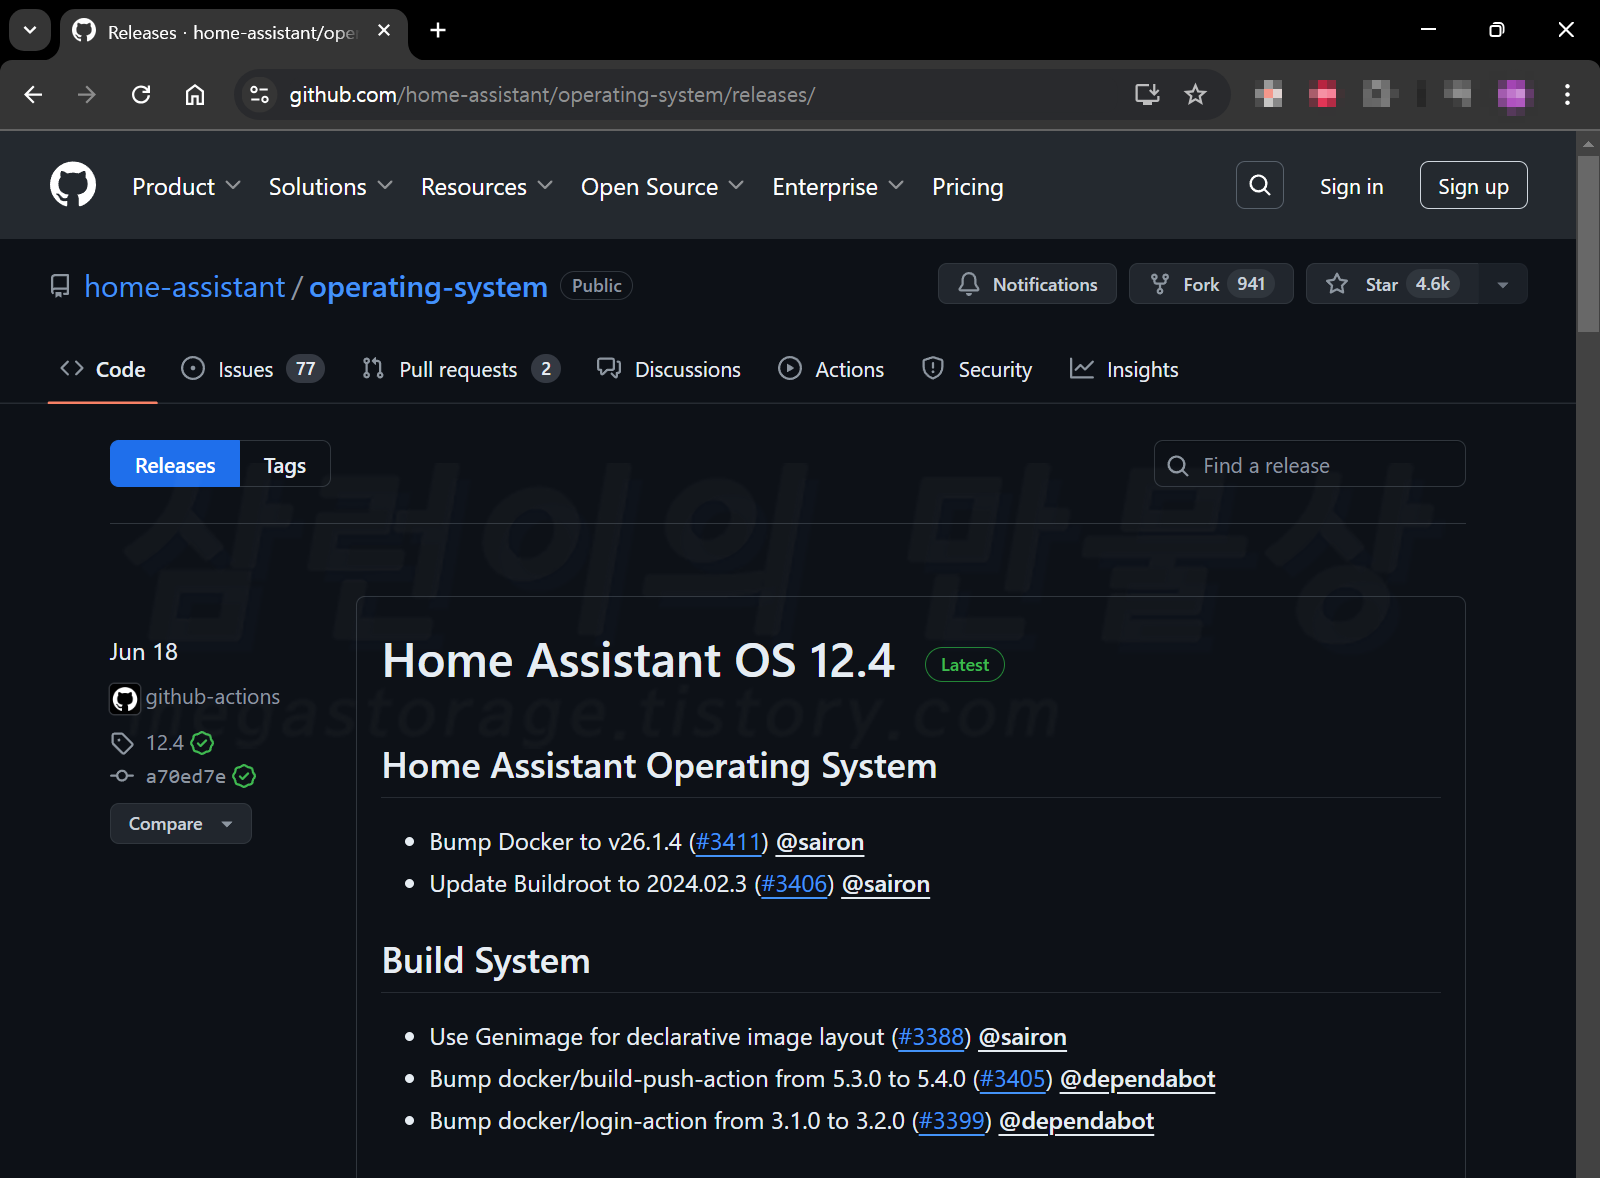Screen dimensions: 1600x1178
Task: Switch to the Code tab
Action: 103,369
